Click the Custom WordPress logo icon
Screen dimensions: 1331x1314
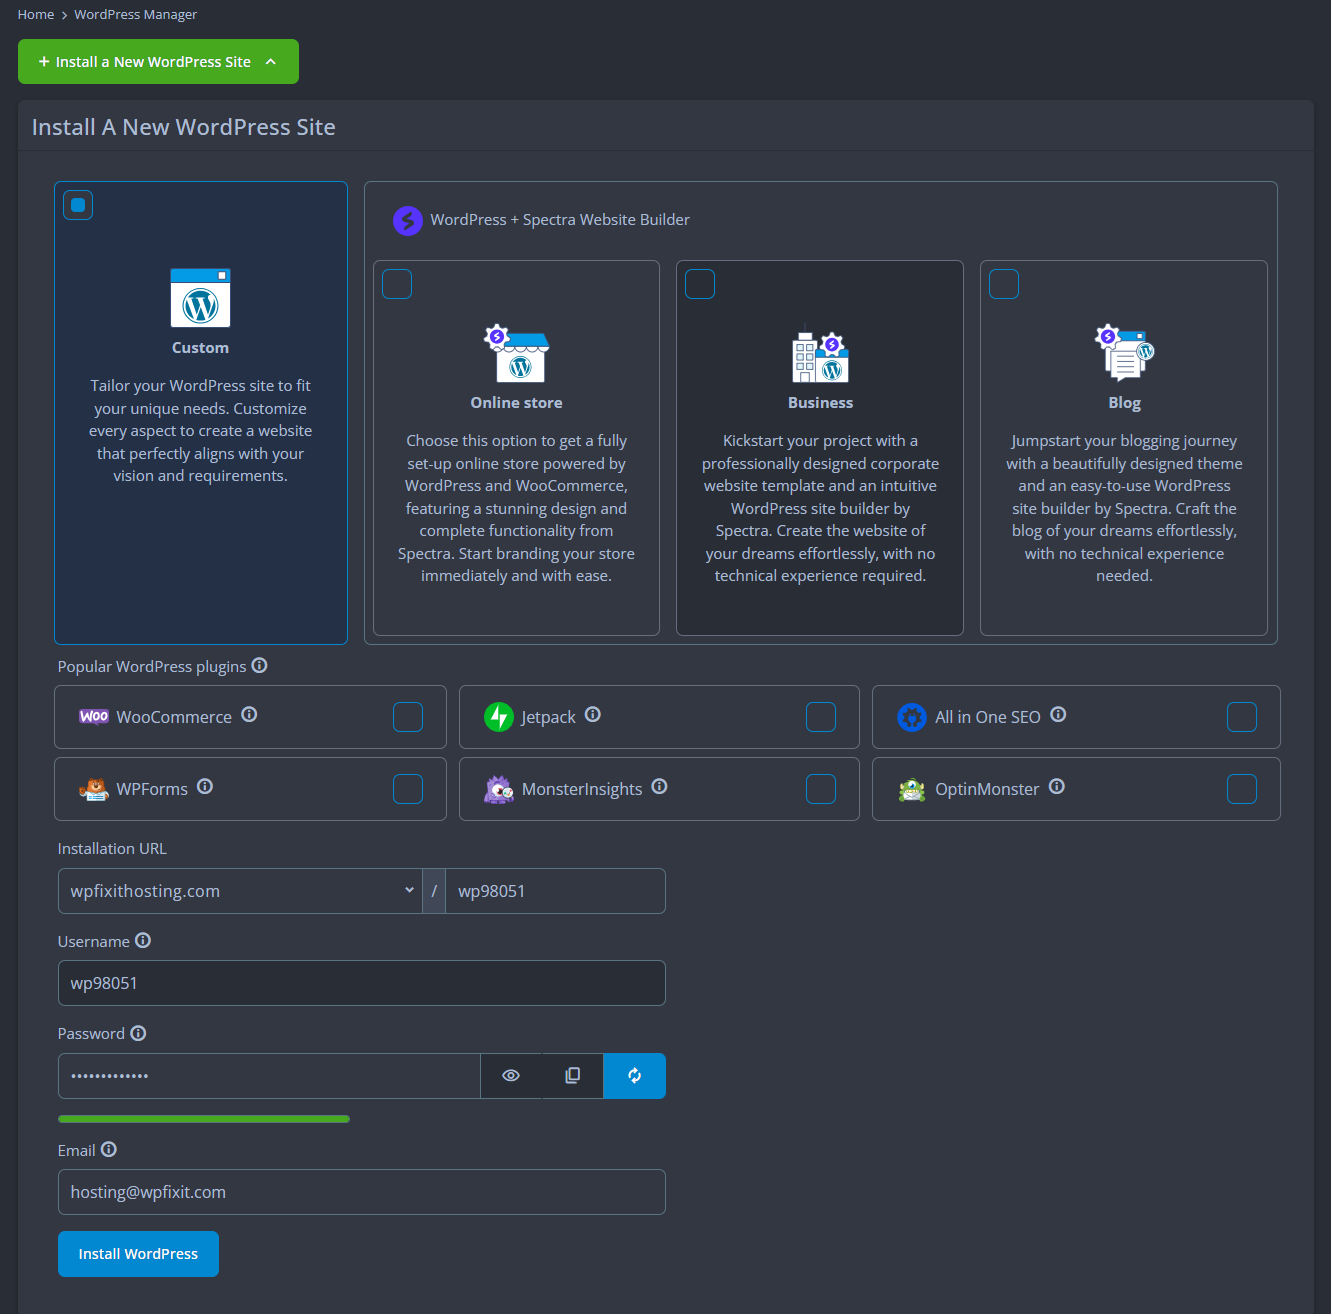[200, 298]
